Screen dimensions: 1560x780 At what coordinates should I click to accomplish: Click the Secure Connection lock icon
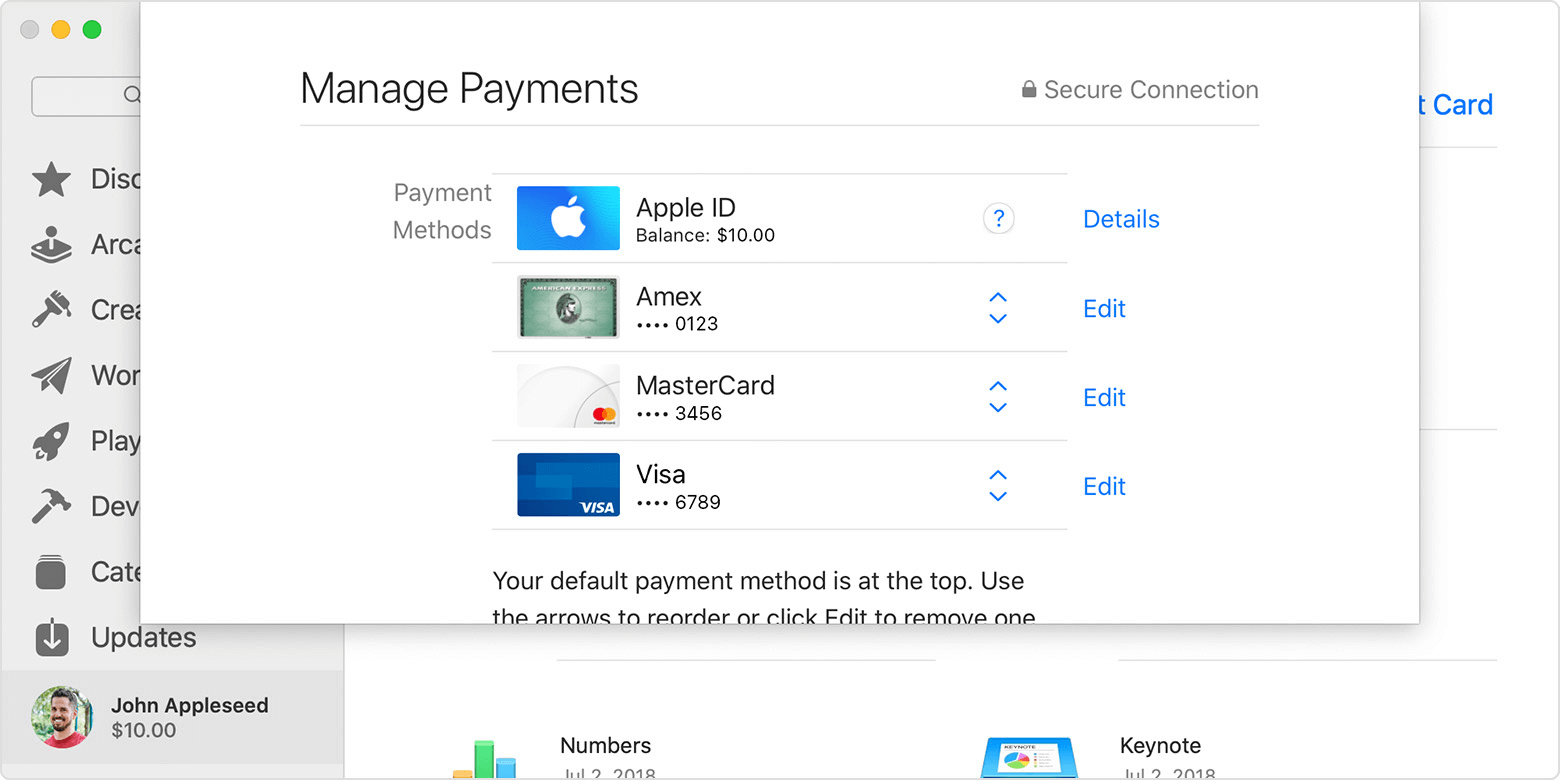tap(1028, 89)
